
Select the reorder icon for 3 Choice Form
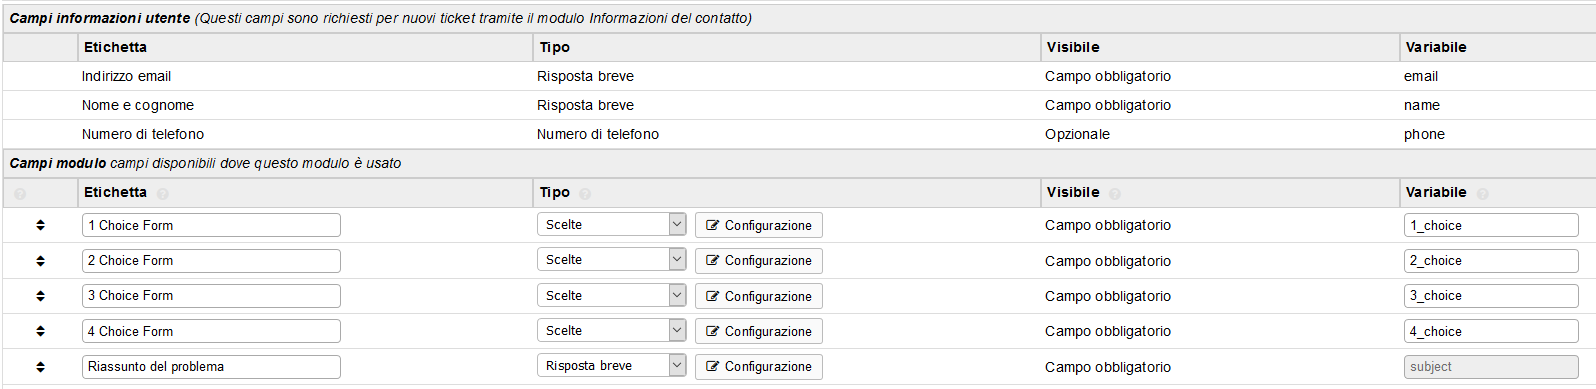(40, 296)
